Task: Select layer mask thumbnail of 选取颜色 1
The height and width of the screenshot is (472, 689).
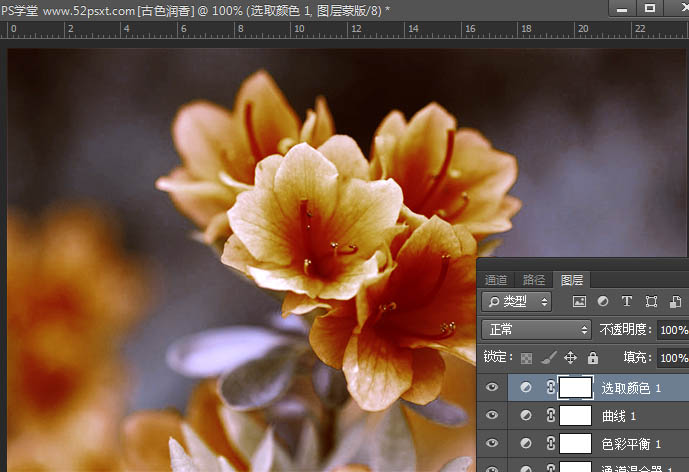Action: click(575, 387)
